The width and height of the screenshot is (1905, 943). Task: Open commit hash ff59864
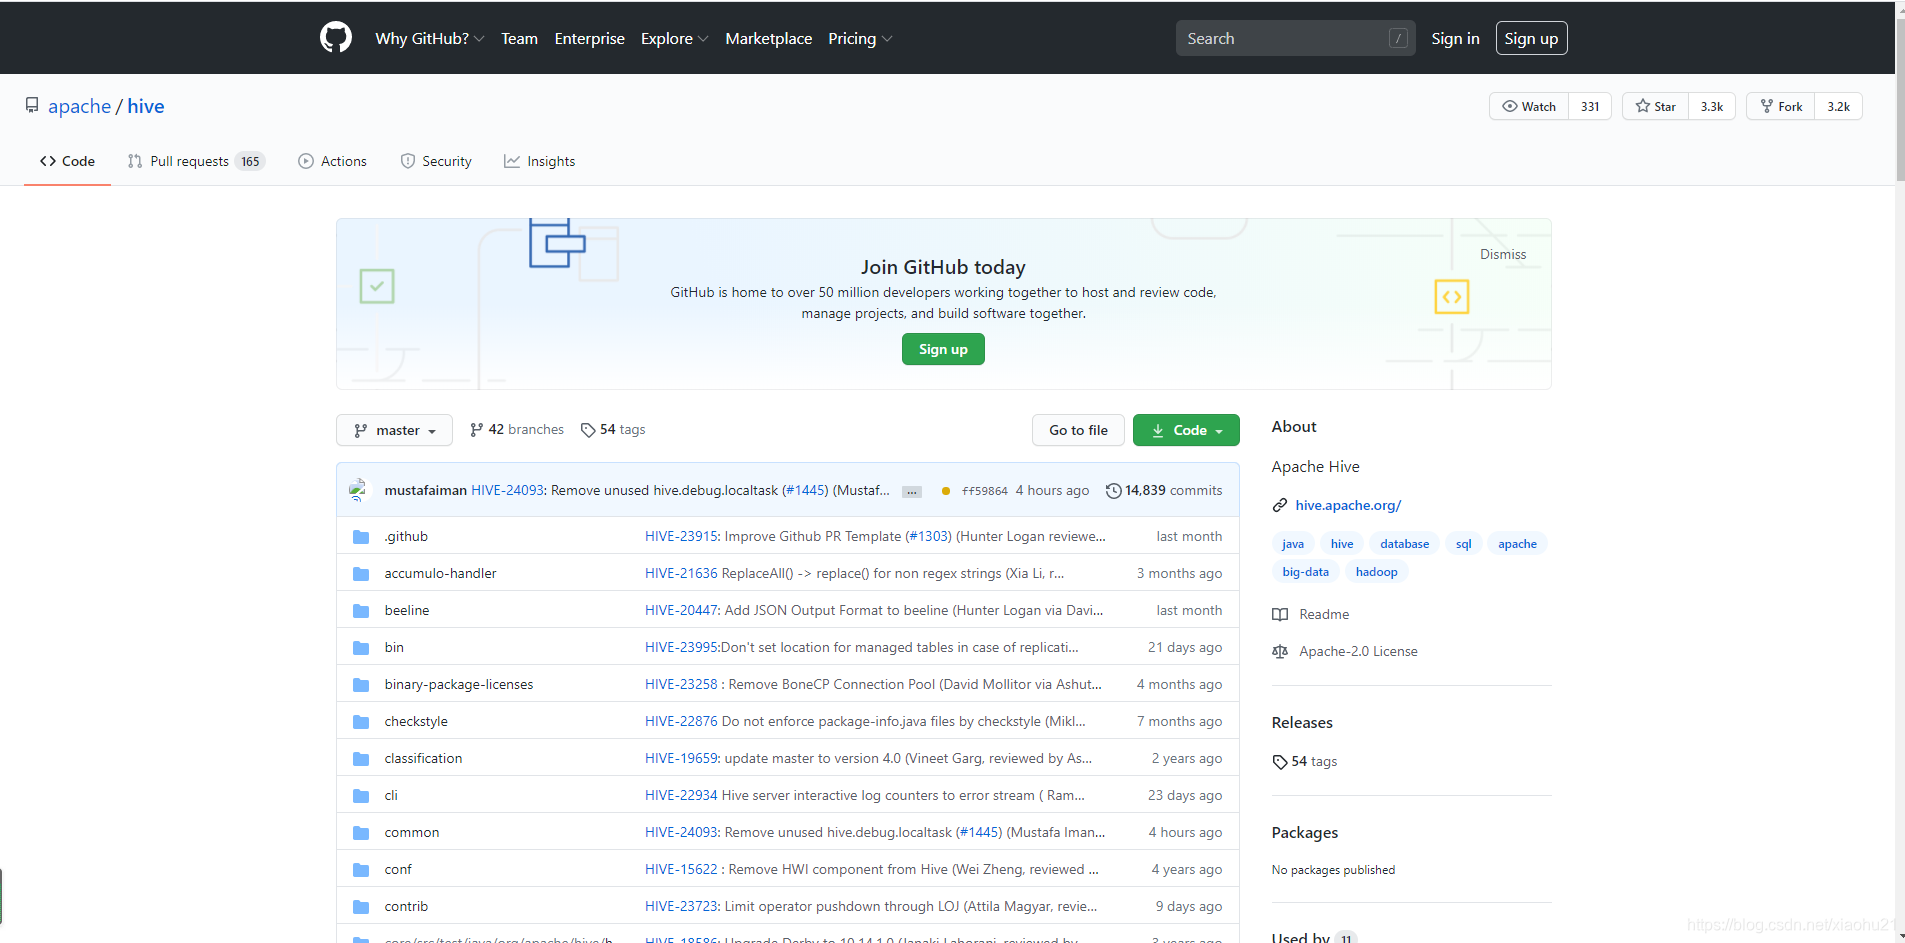tap(984, 491)
